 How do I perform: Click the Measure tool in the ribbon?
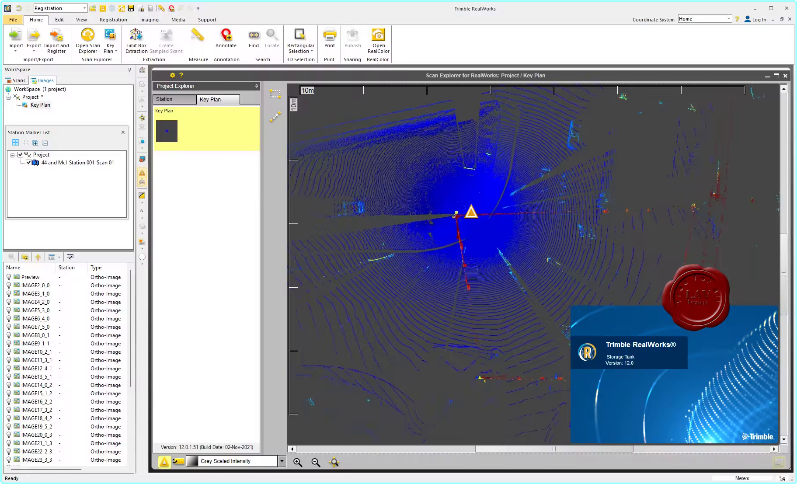click(x=197, y=36)
